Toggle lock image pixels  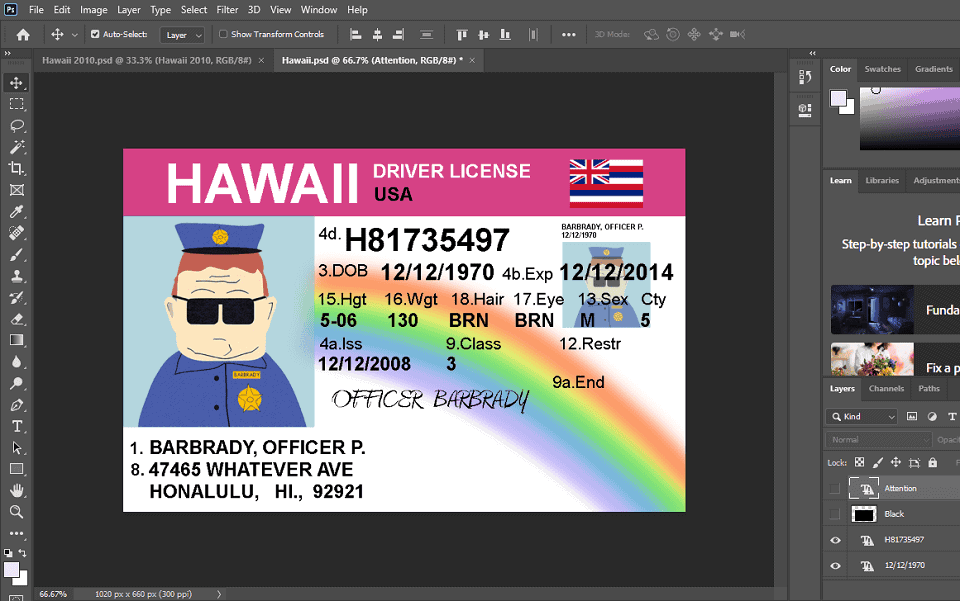(x=877, y=463)
